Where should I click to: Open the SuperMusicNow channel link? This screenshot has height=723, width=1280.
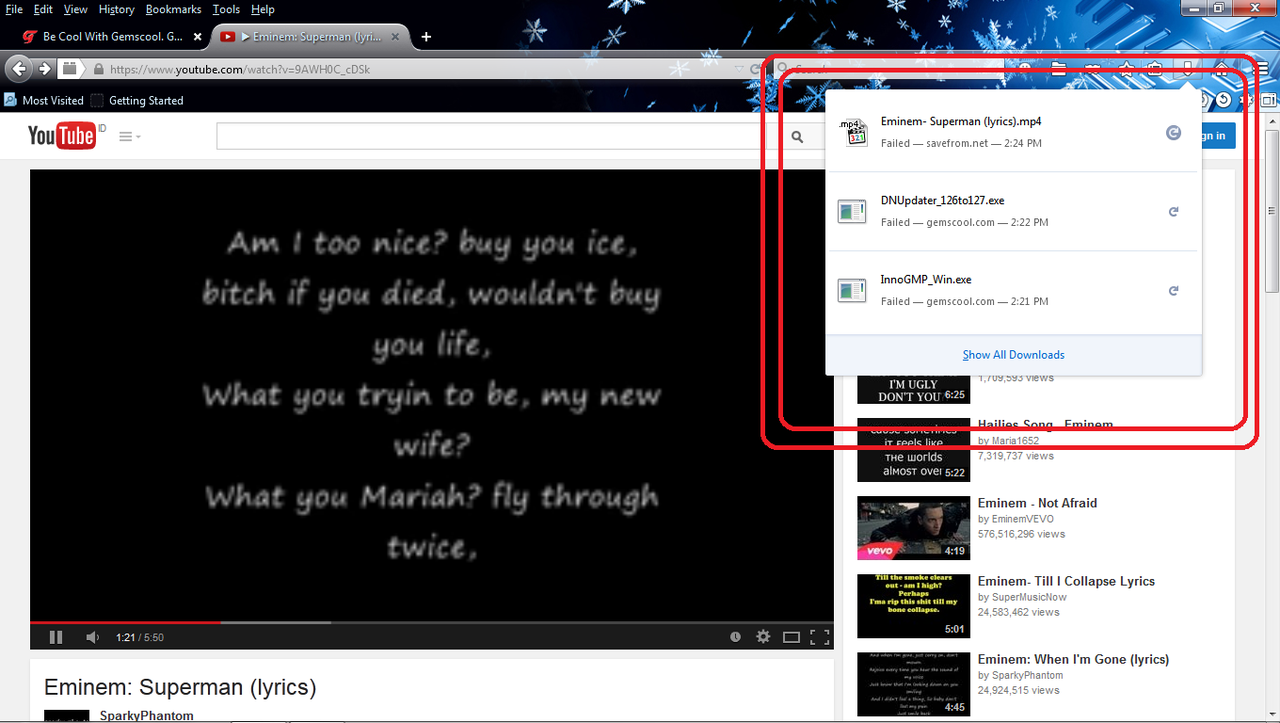point(1029,597)
